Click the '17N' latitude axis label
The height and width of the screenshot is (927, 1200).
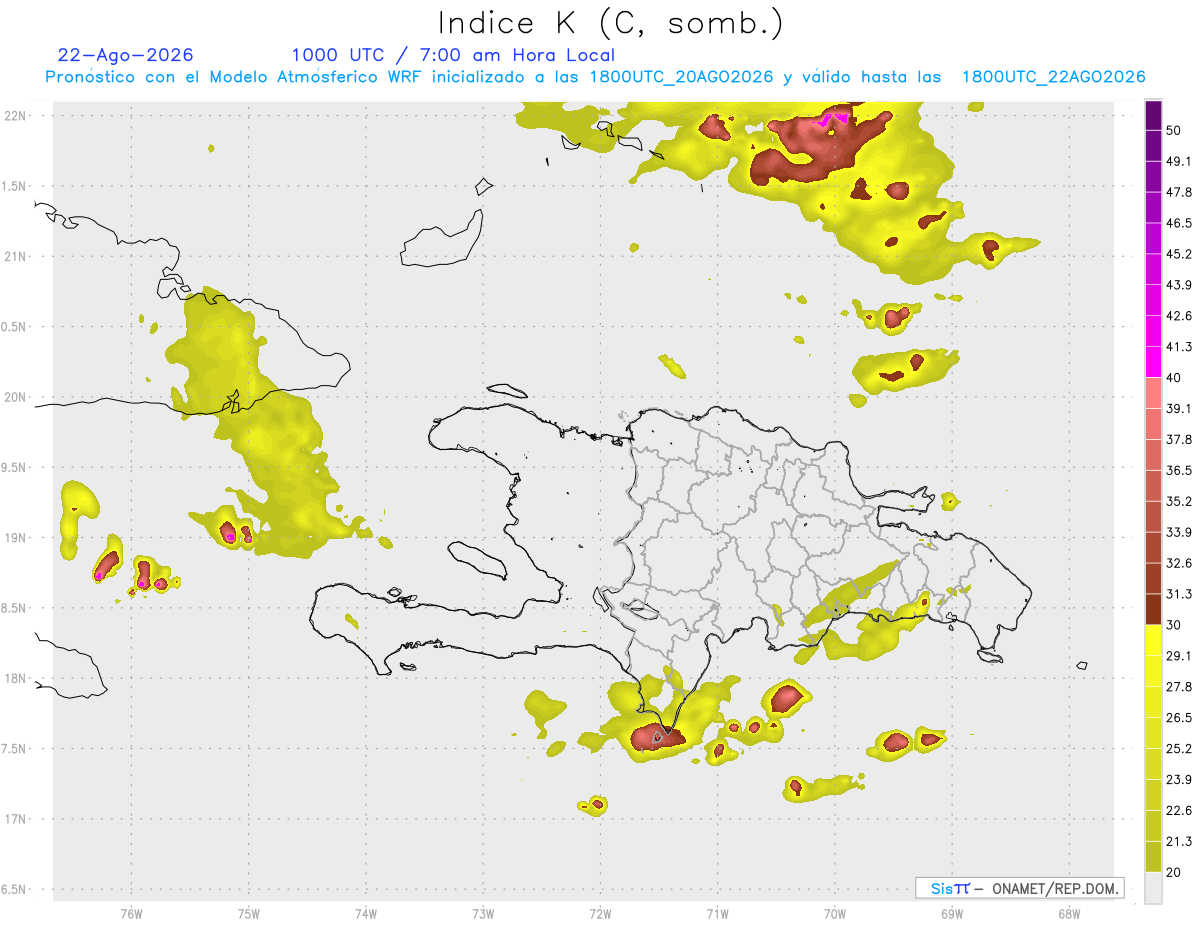pyautogui.click(x=15, y=819)
